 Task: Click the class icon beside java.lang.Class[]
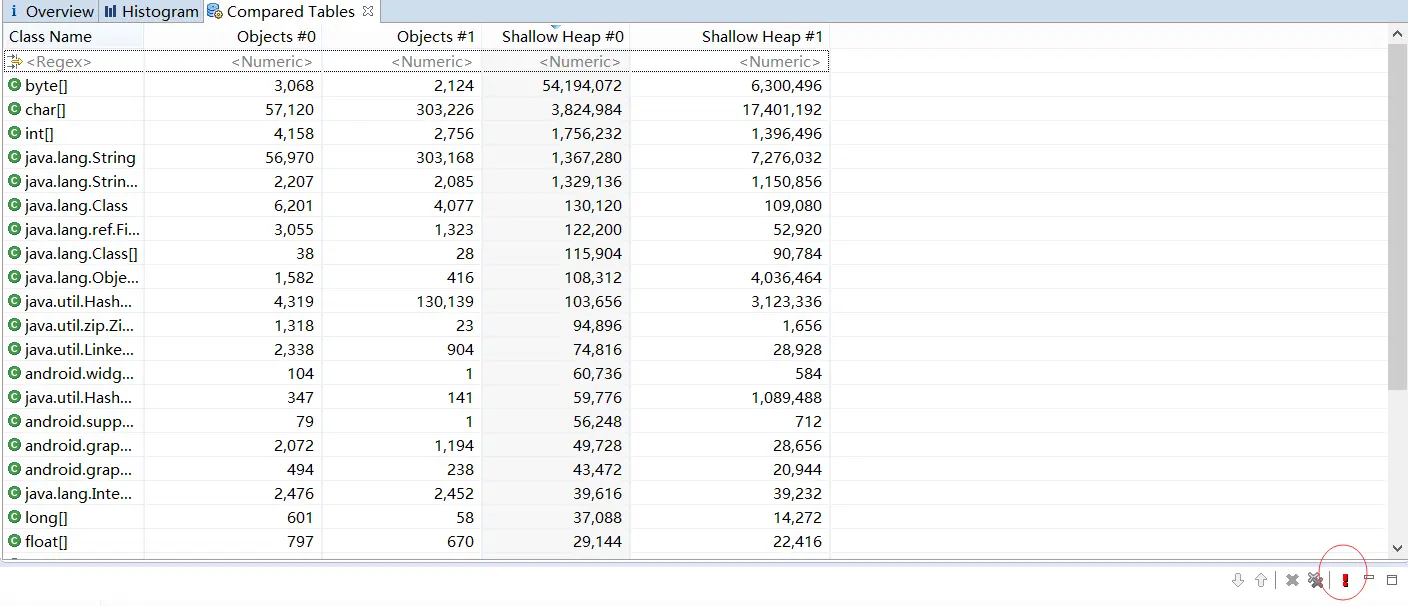[x=14, y=253]
